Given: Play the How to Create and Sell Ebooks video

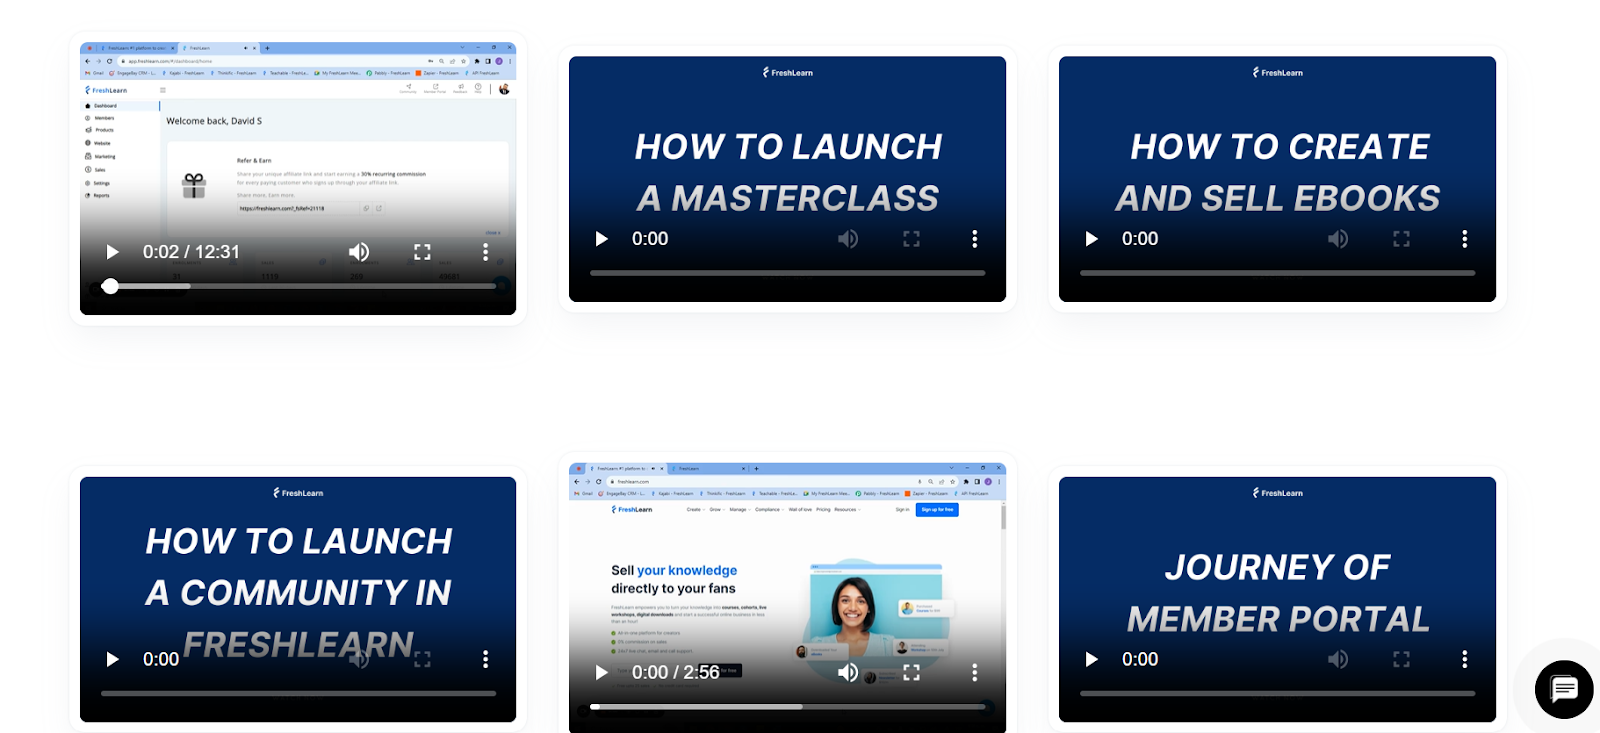Looking at the screenshot, I should click(x=1091, y=239).
